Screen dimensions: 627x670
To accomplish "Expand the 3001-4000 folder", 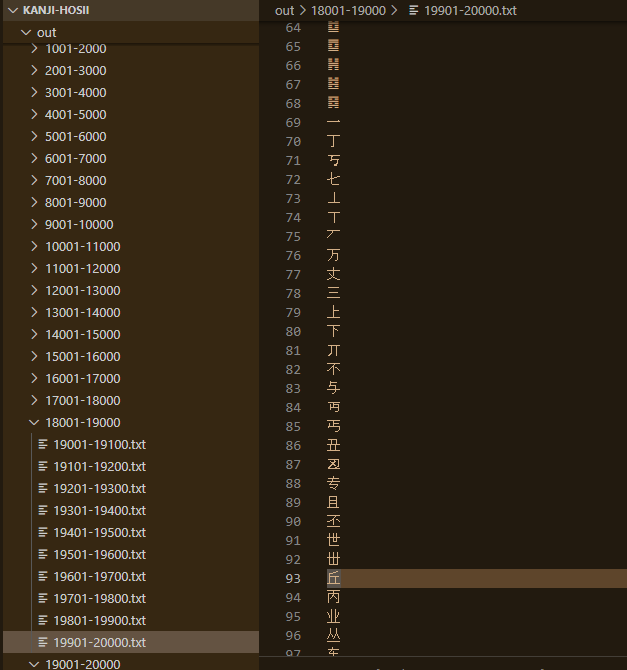I will click(76, 93).
